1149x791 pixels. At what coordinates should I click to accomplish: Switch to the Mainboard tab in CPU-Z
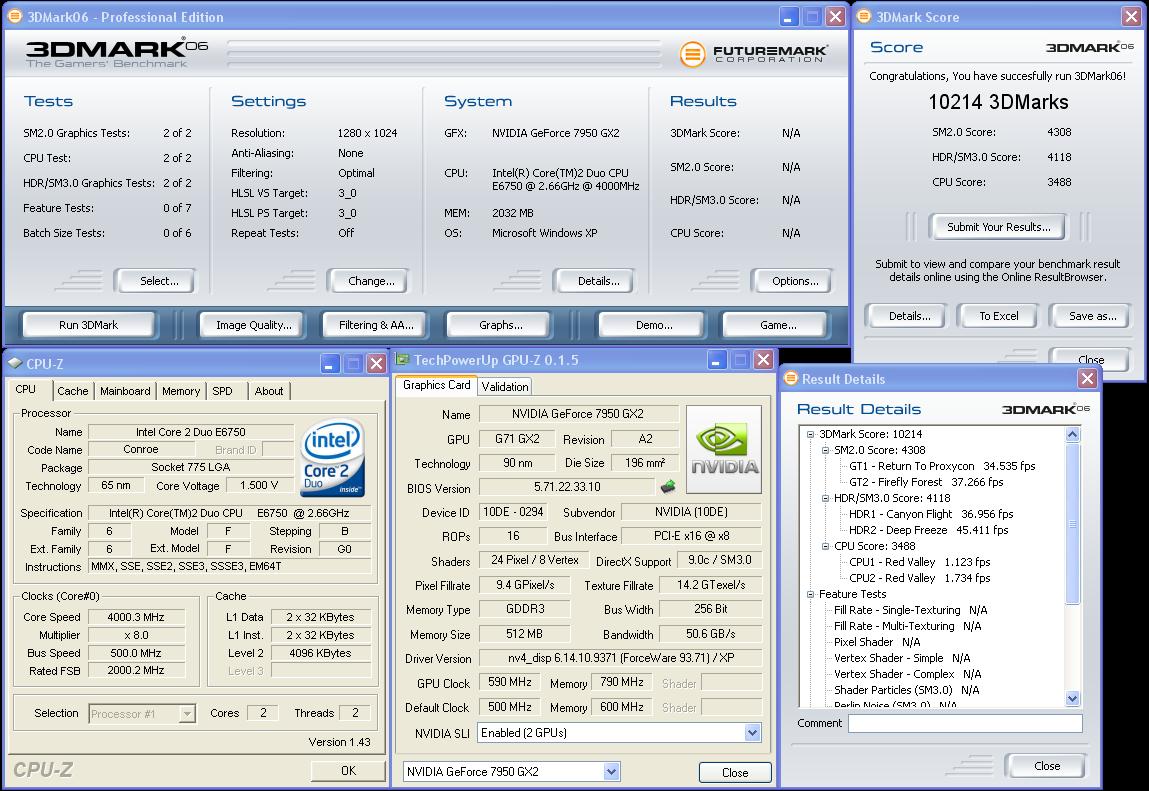point(125,391)
